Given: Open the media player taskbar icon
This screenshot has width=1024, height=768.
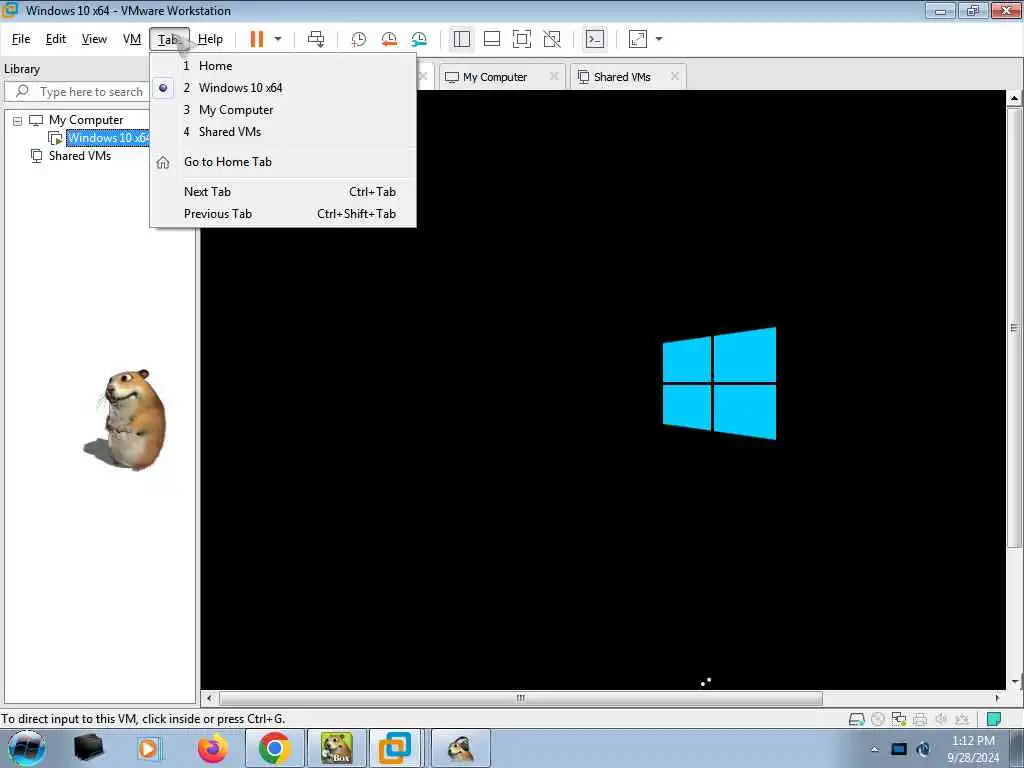Looking at the screenshot, I should click(148, 748).
